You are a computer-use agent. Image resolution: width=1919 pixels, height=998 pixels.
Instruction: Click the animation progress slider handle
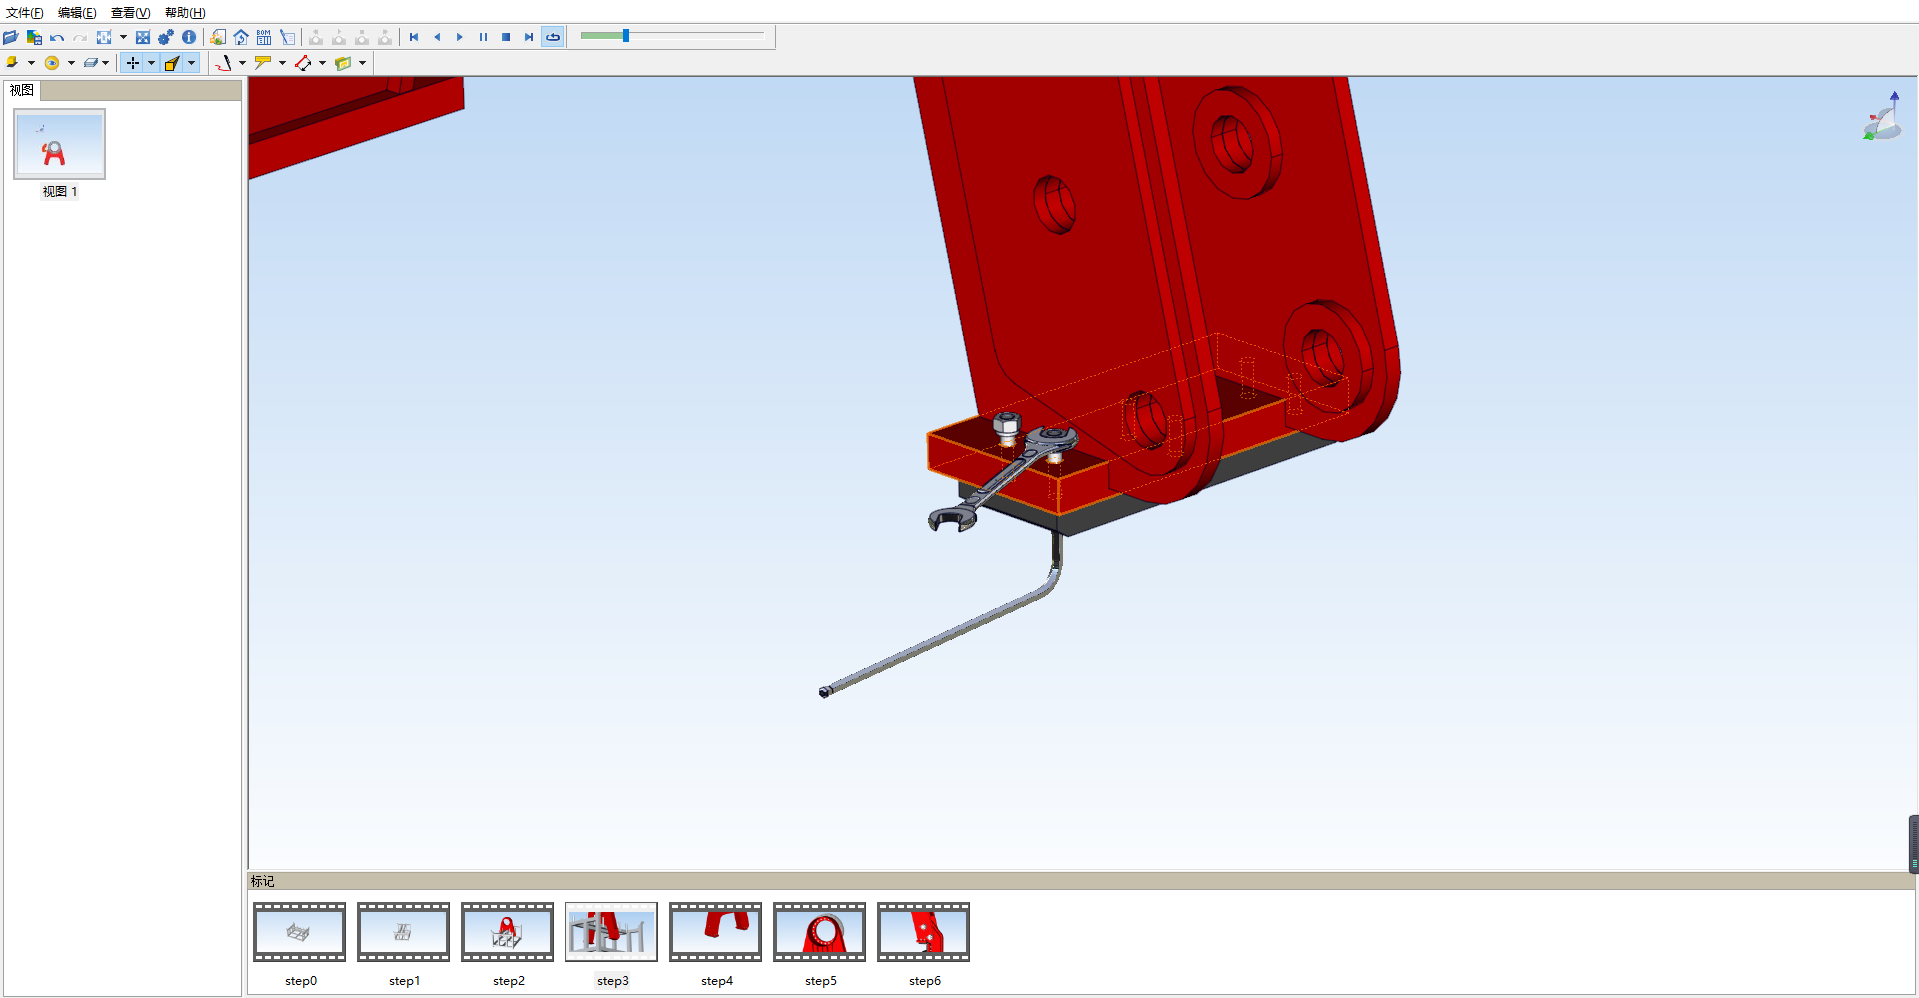coord(626,36)
